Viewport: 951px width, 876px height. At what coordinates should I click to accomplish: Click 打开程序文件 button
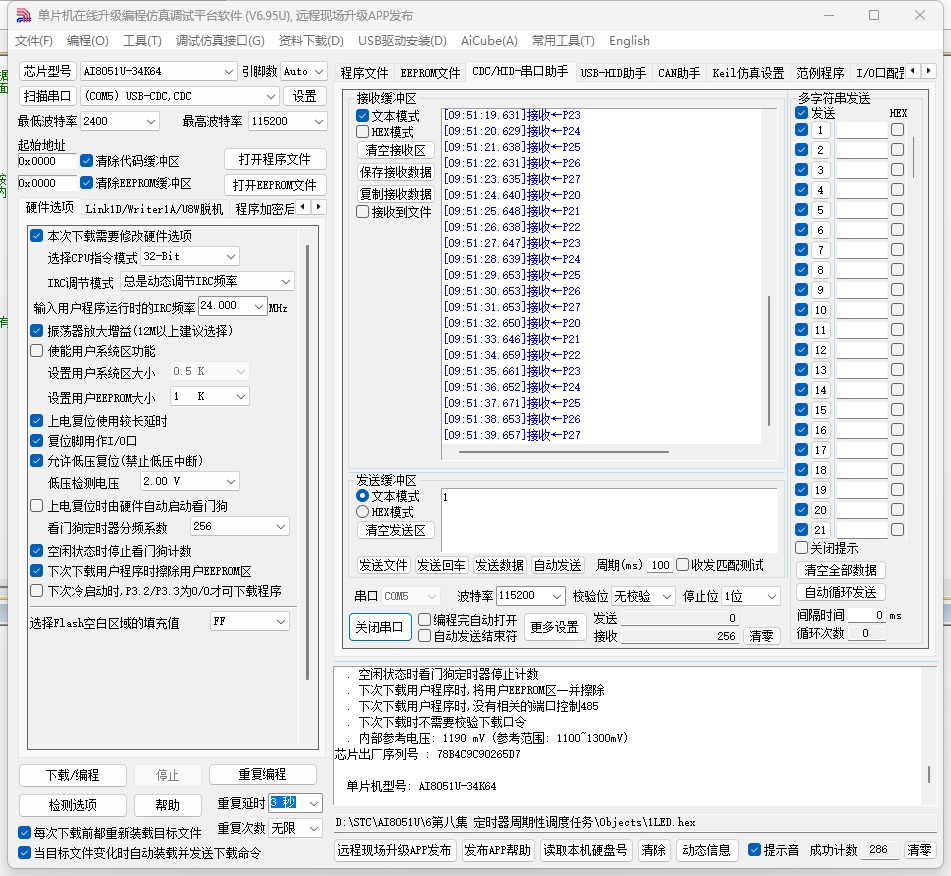click(275, 159)
